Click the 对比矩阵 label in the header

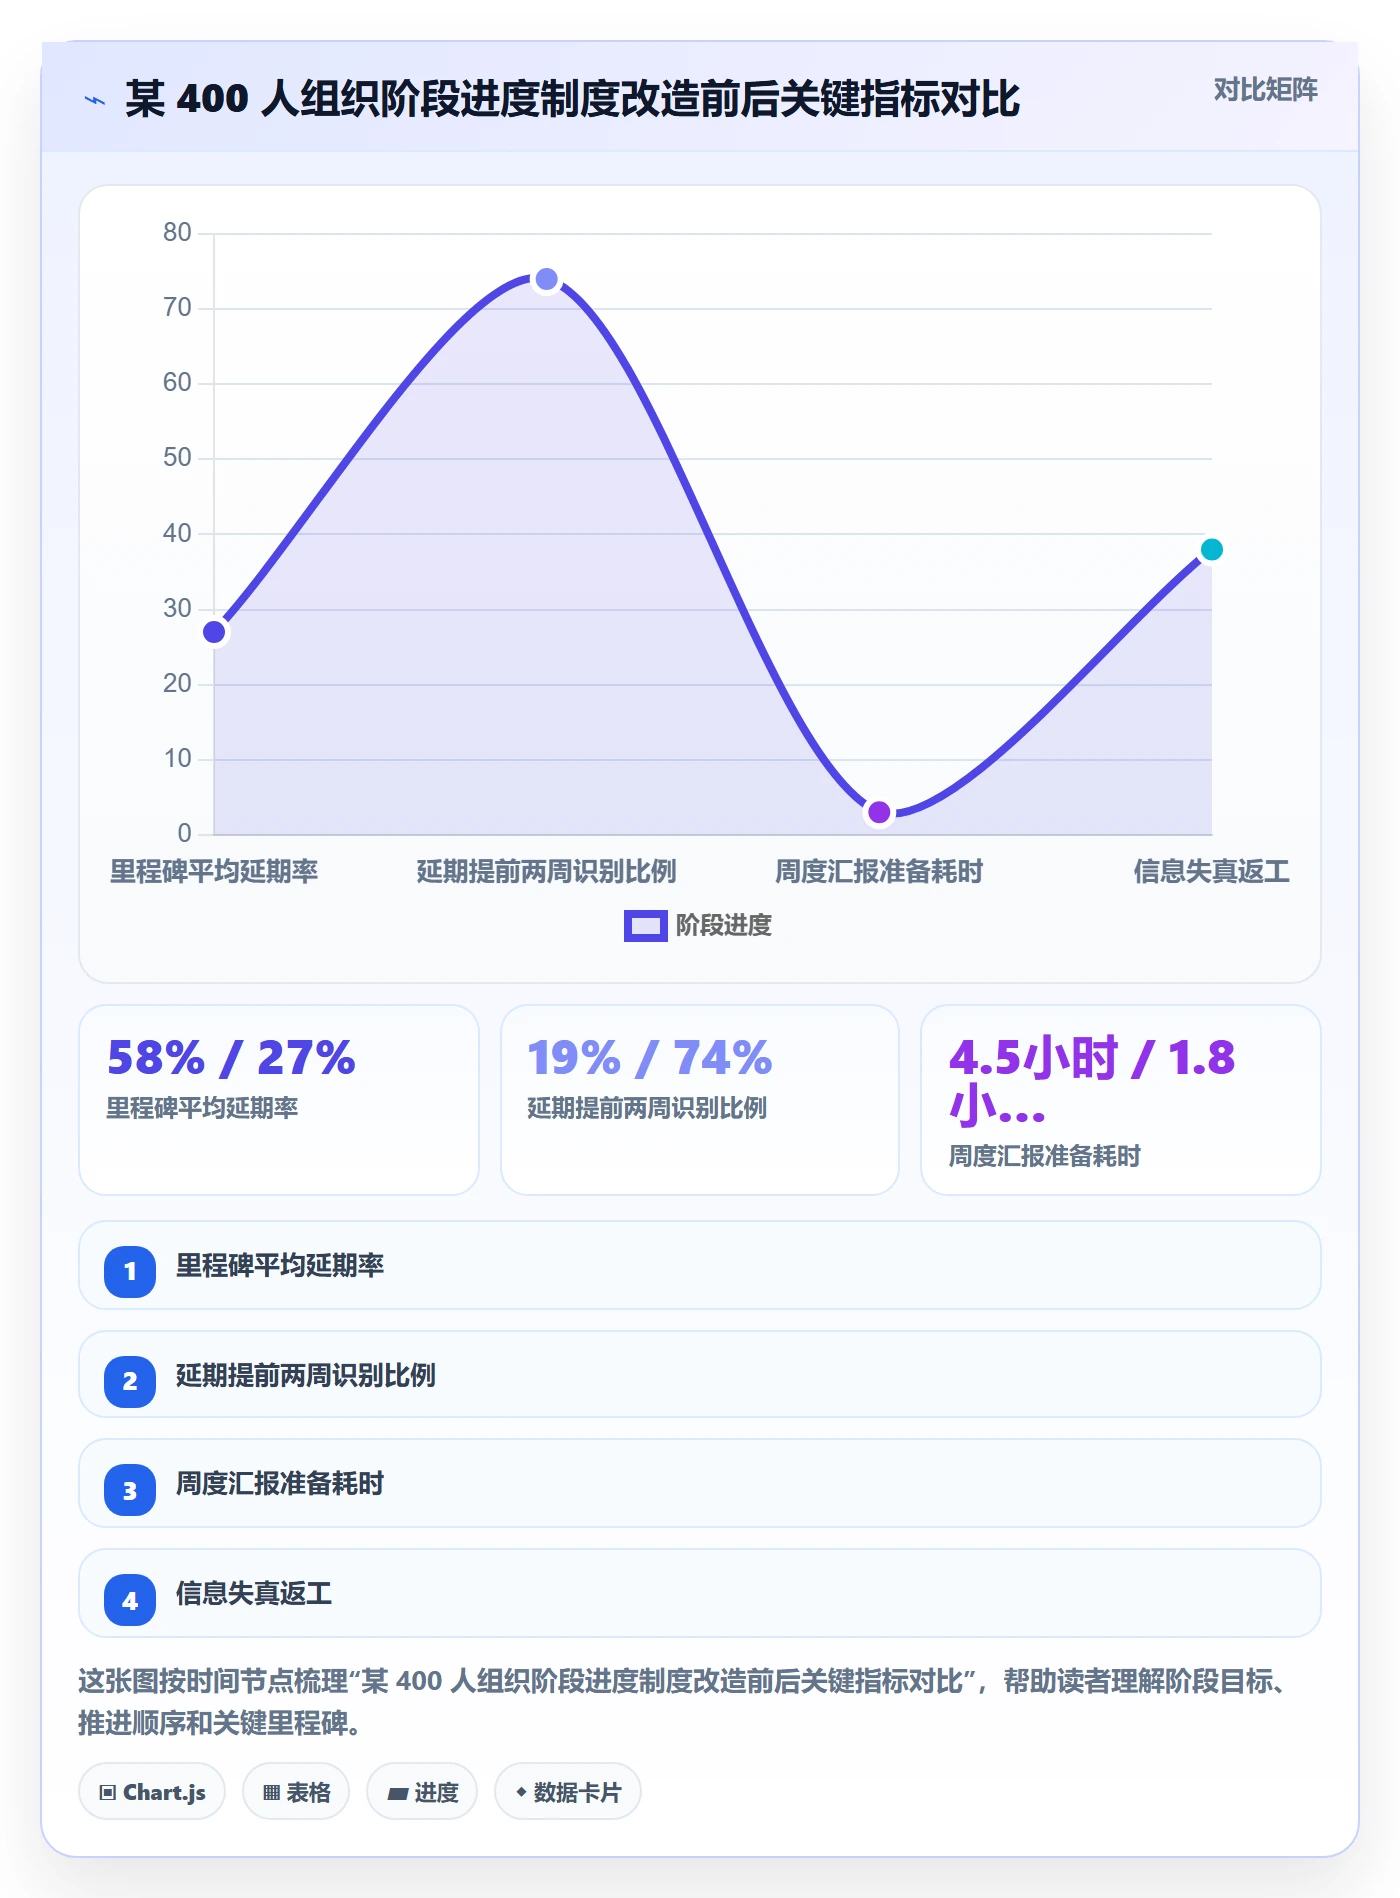(1265, 90)
